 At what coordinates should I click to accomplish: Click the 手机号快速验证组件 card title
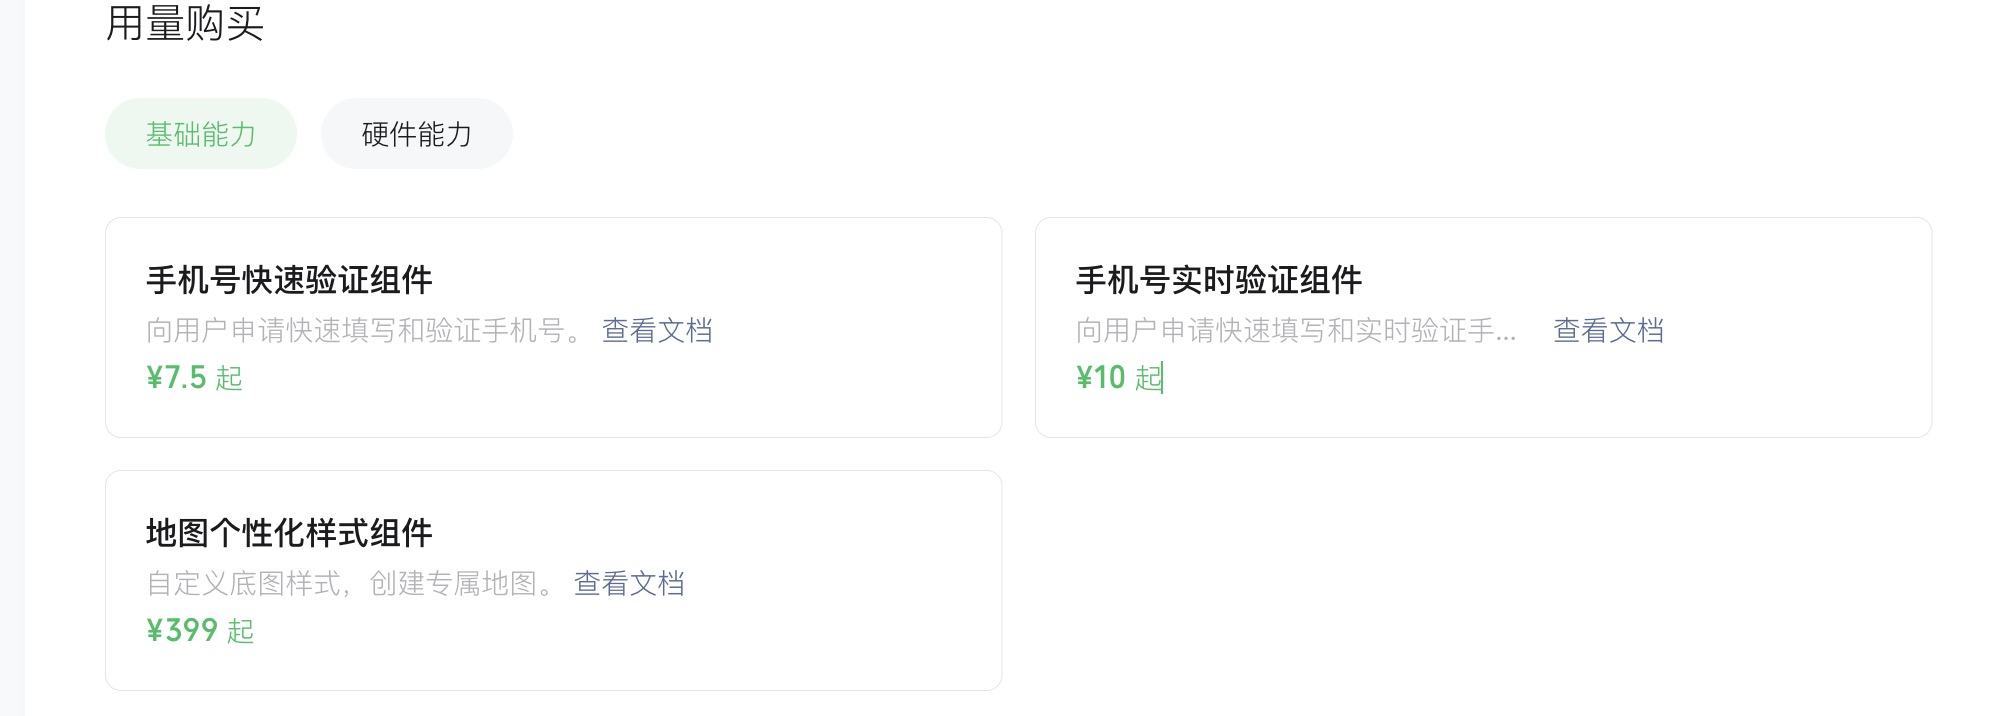[289, 280]
